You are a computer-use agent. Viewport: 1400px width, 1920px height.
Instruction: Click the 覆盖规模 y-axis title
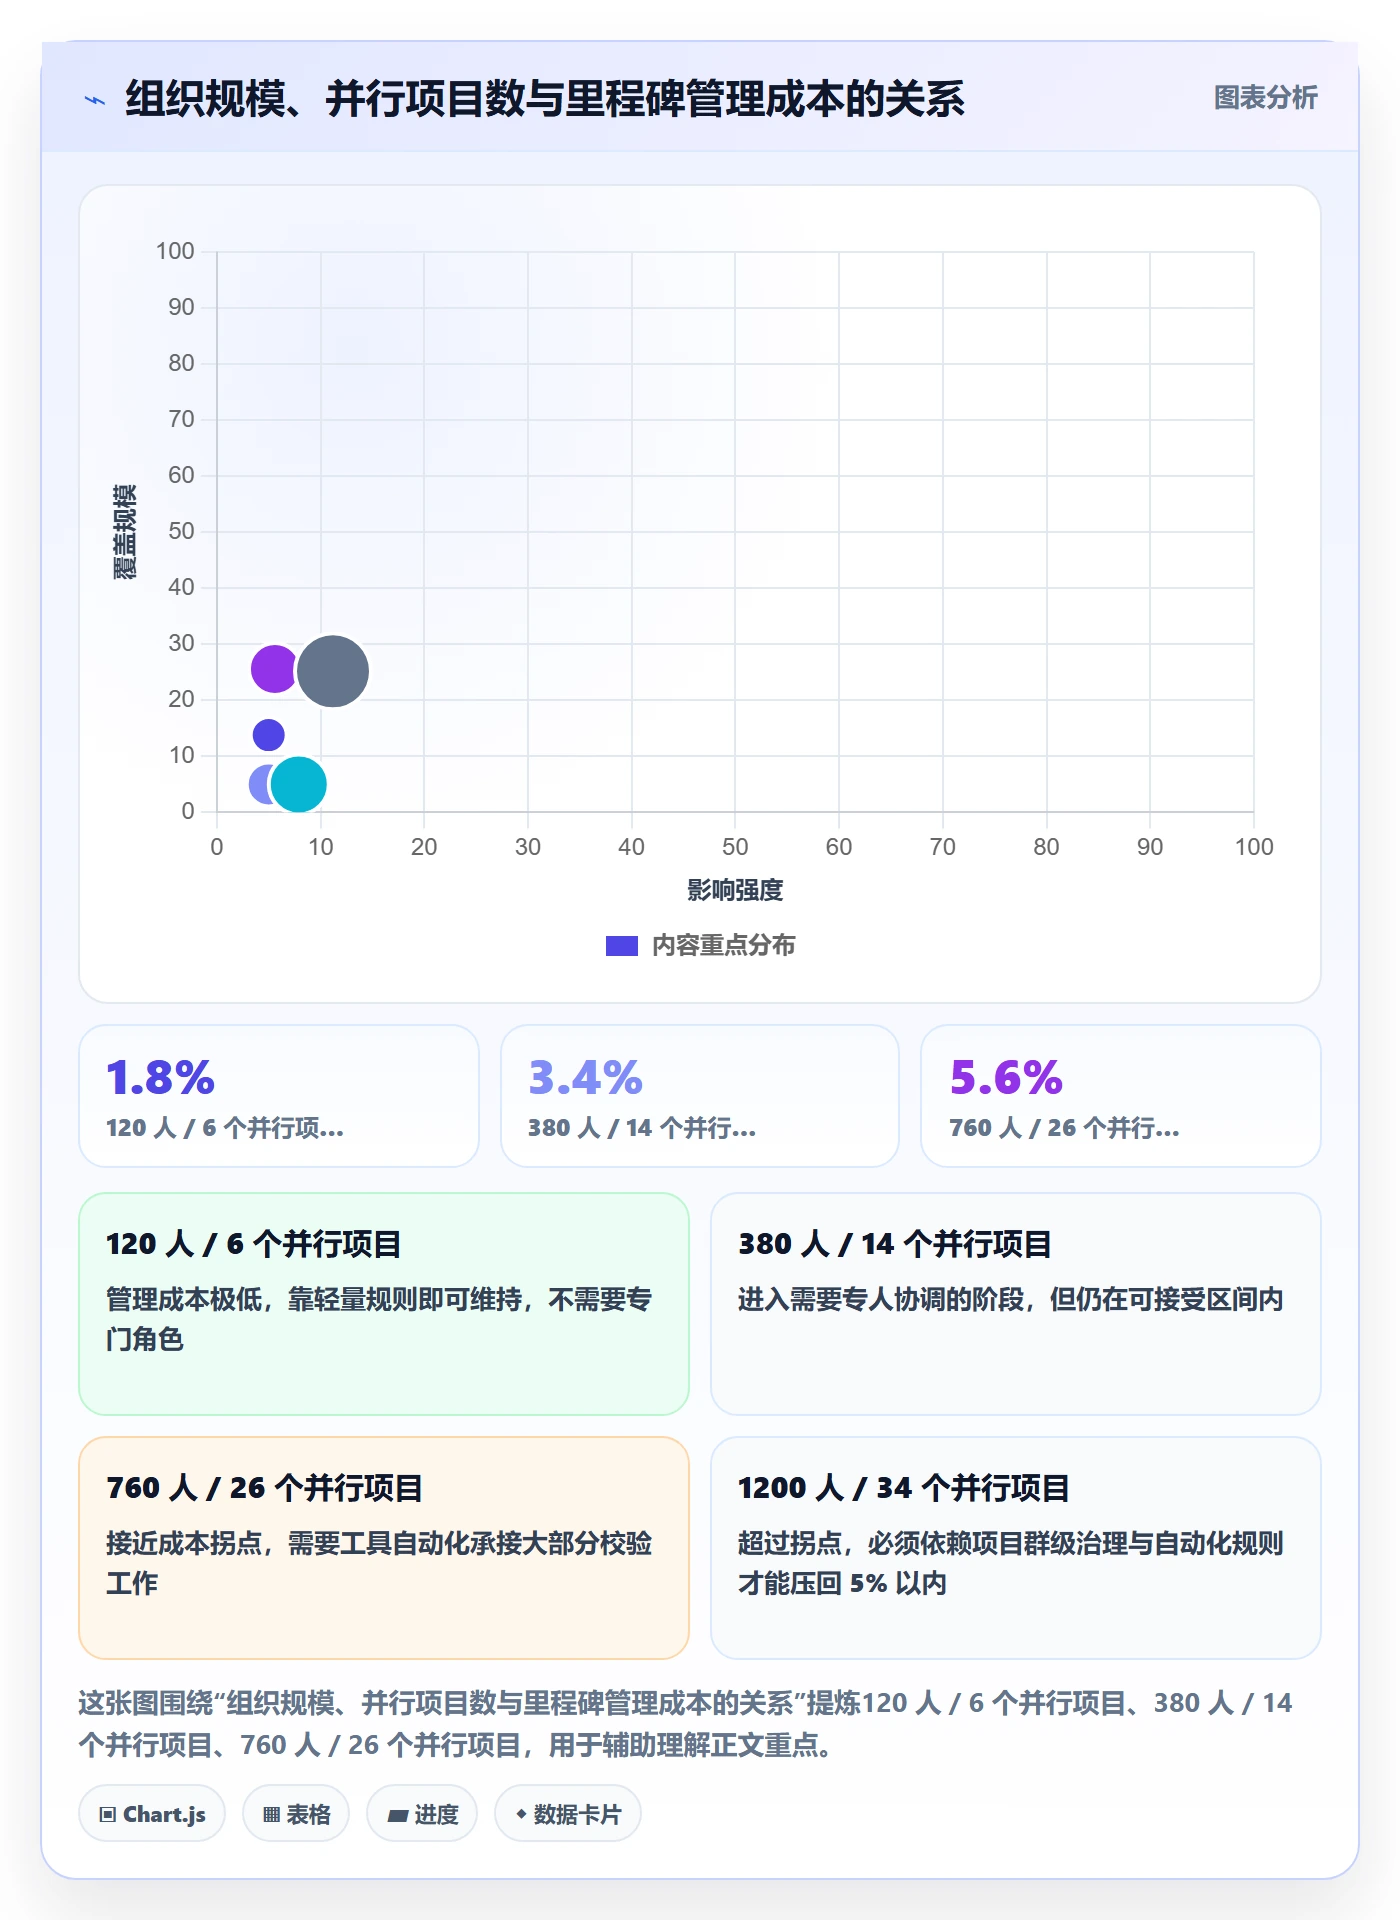tap(124, 532)
